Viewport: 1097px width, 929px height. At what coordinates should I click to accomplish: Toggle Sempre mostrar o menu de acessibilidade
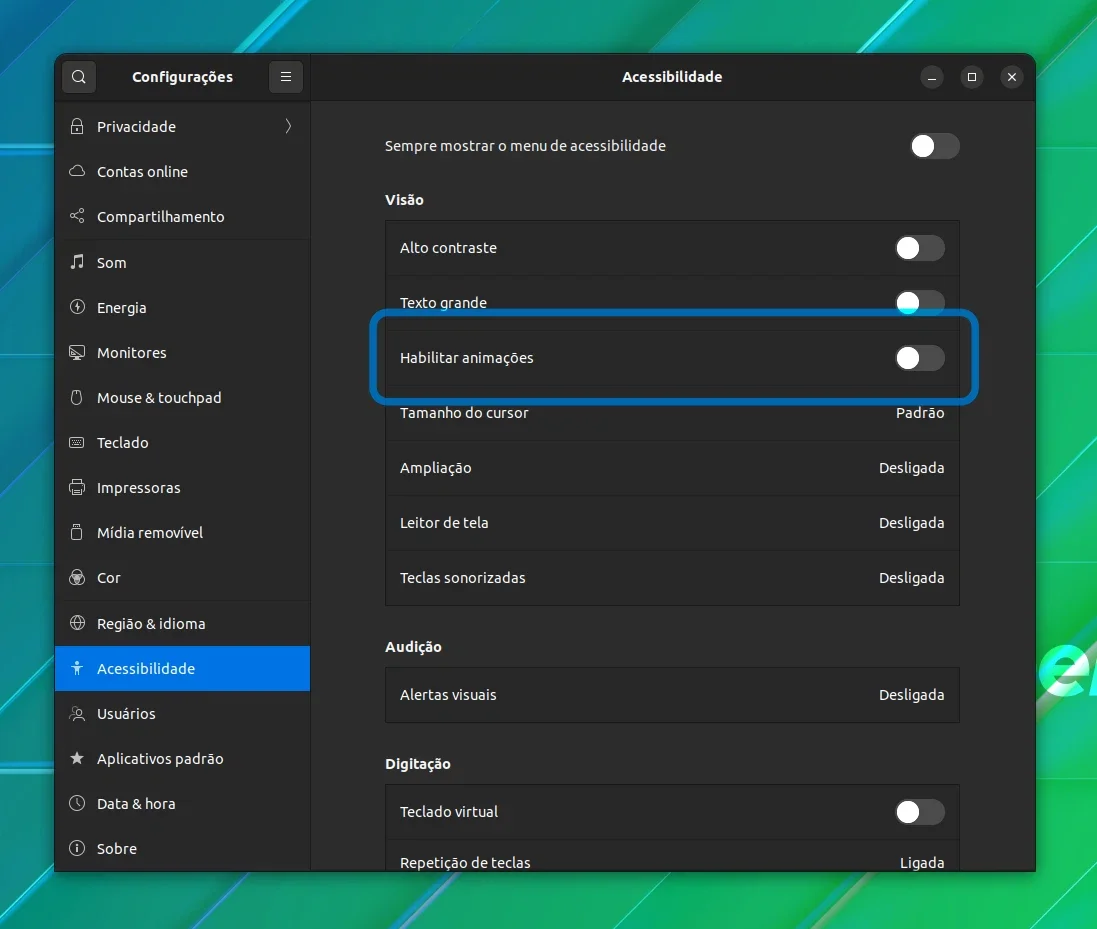935,146
